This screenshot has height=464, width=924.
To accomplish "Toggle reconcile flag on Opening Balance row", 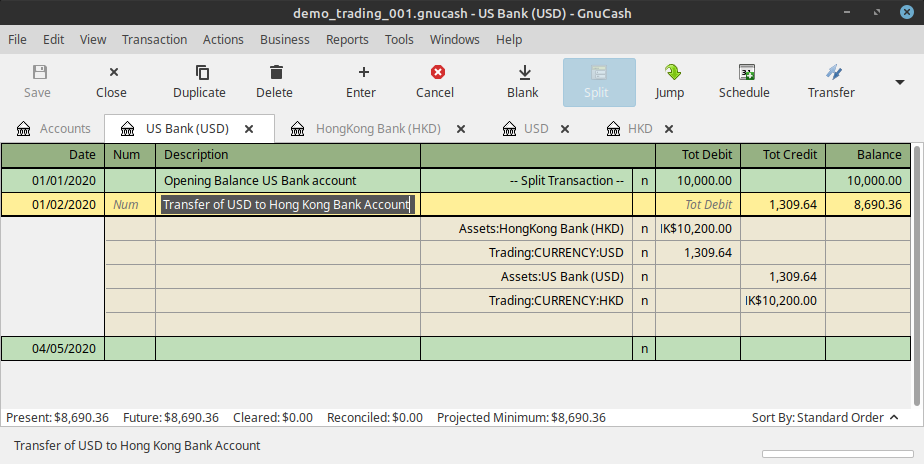I will [x=644, y=181].
